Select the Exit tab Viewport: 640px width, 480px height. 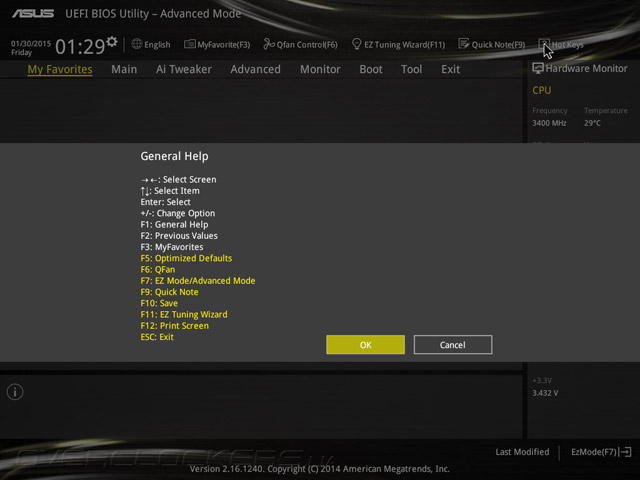pos(451,69)
